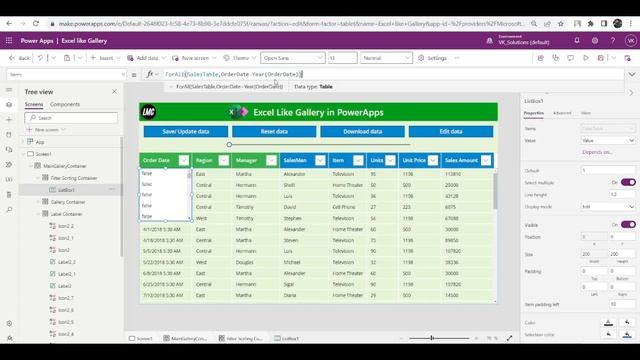
Task: Open settings gear in purple header
Action: 595,40
